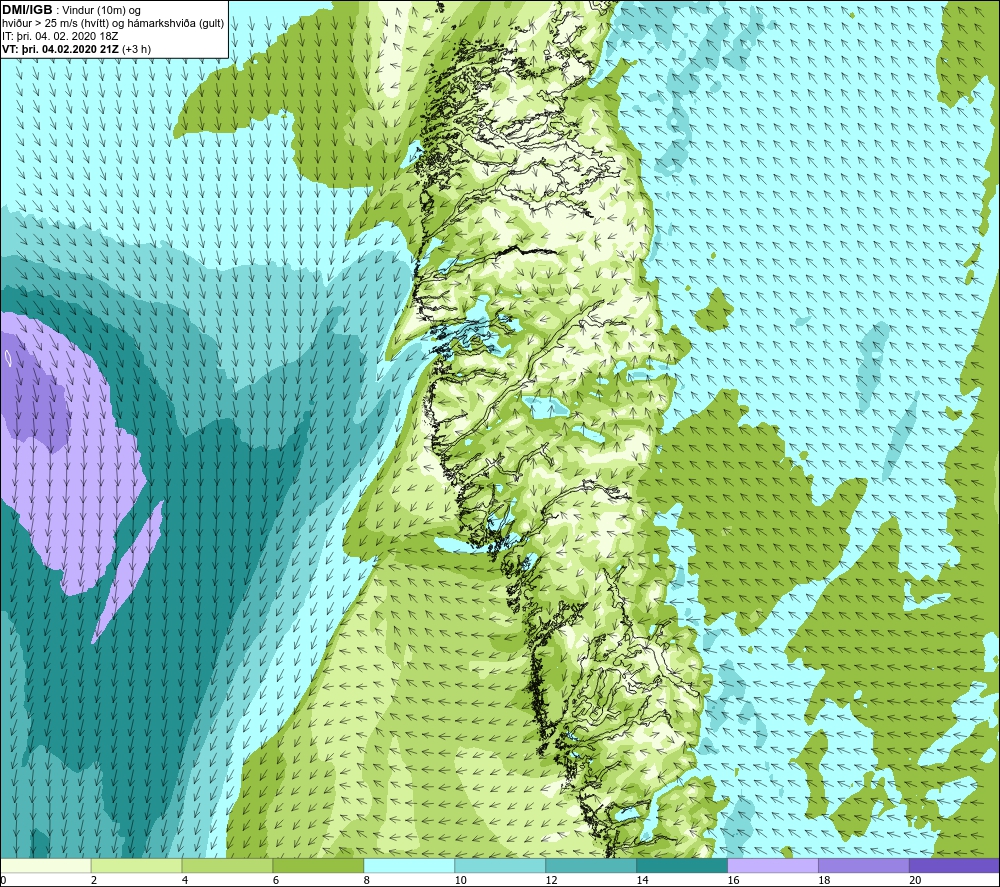Click the '20' scale label
Image resolution: width=1000 pixels, height=887 pixels.
coord(915,880)
